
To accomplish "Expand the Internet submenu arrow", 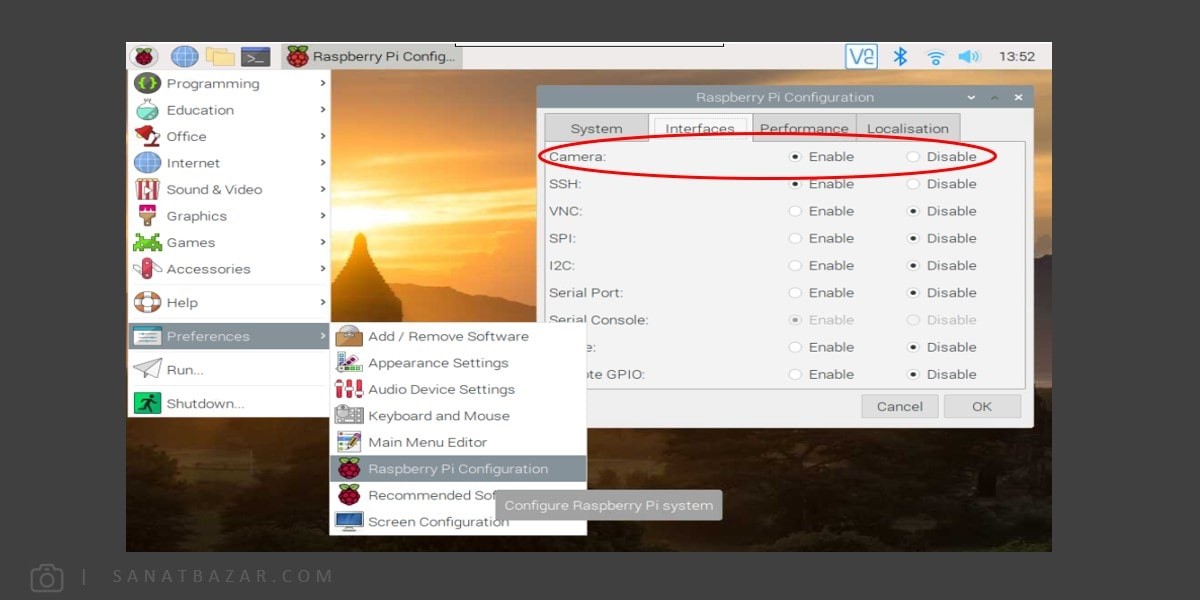I will (x=323, y=163).
